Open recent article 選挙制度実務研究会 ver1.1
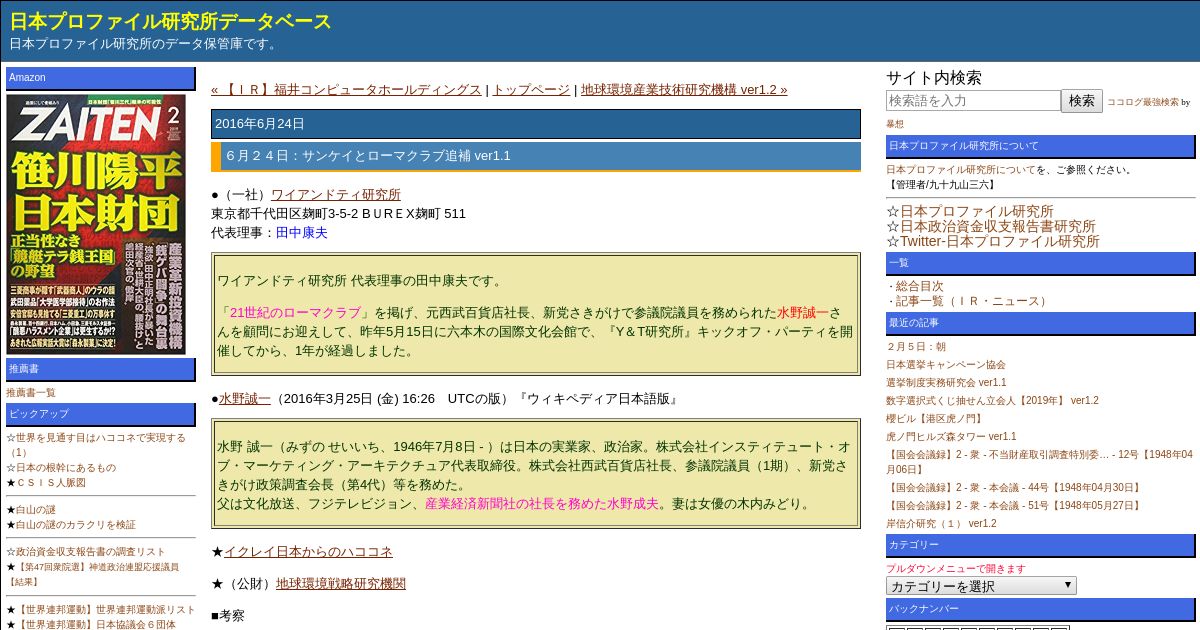Viewport: 1200px width, 630px height. tap(946, 383)
